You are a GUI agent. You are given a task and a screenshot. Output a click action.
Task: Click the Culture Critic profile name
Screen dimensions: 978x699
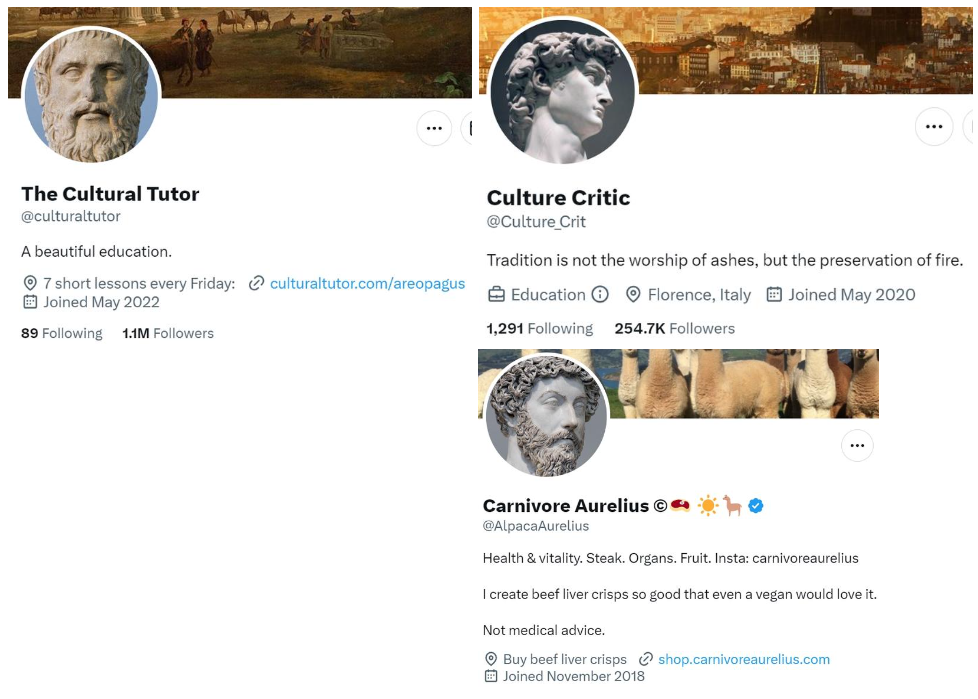click(x=558, y=198)
